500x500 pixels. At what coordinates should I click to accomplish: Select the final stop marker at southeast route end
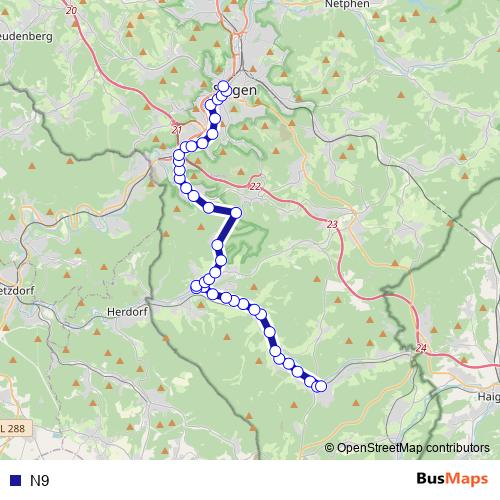[321, 386]
